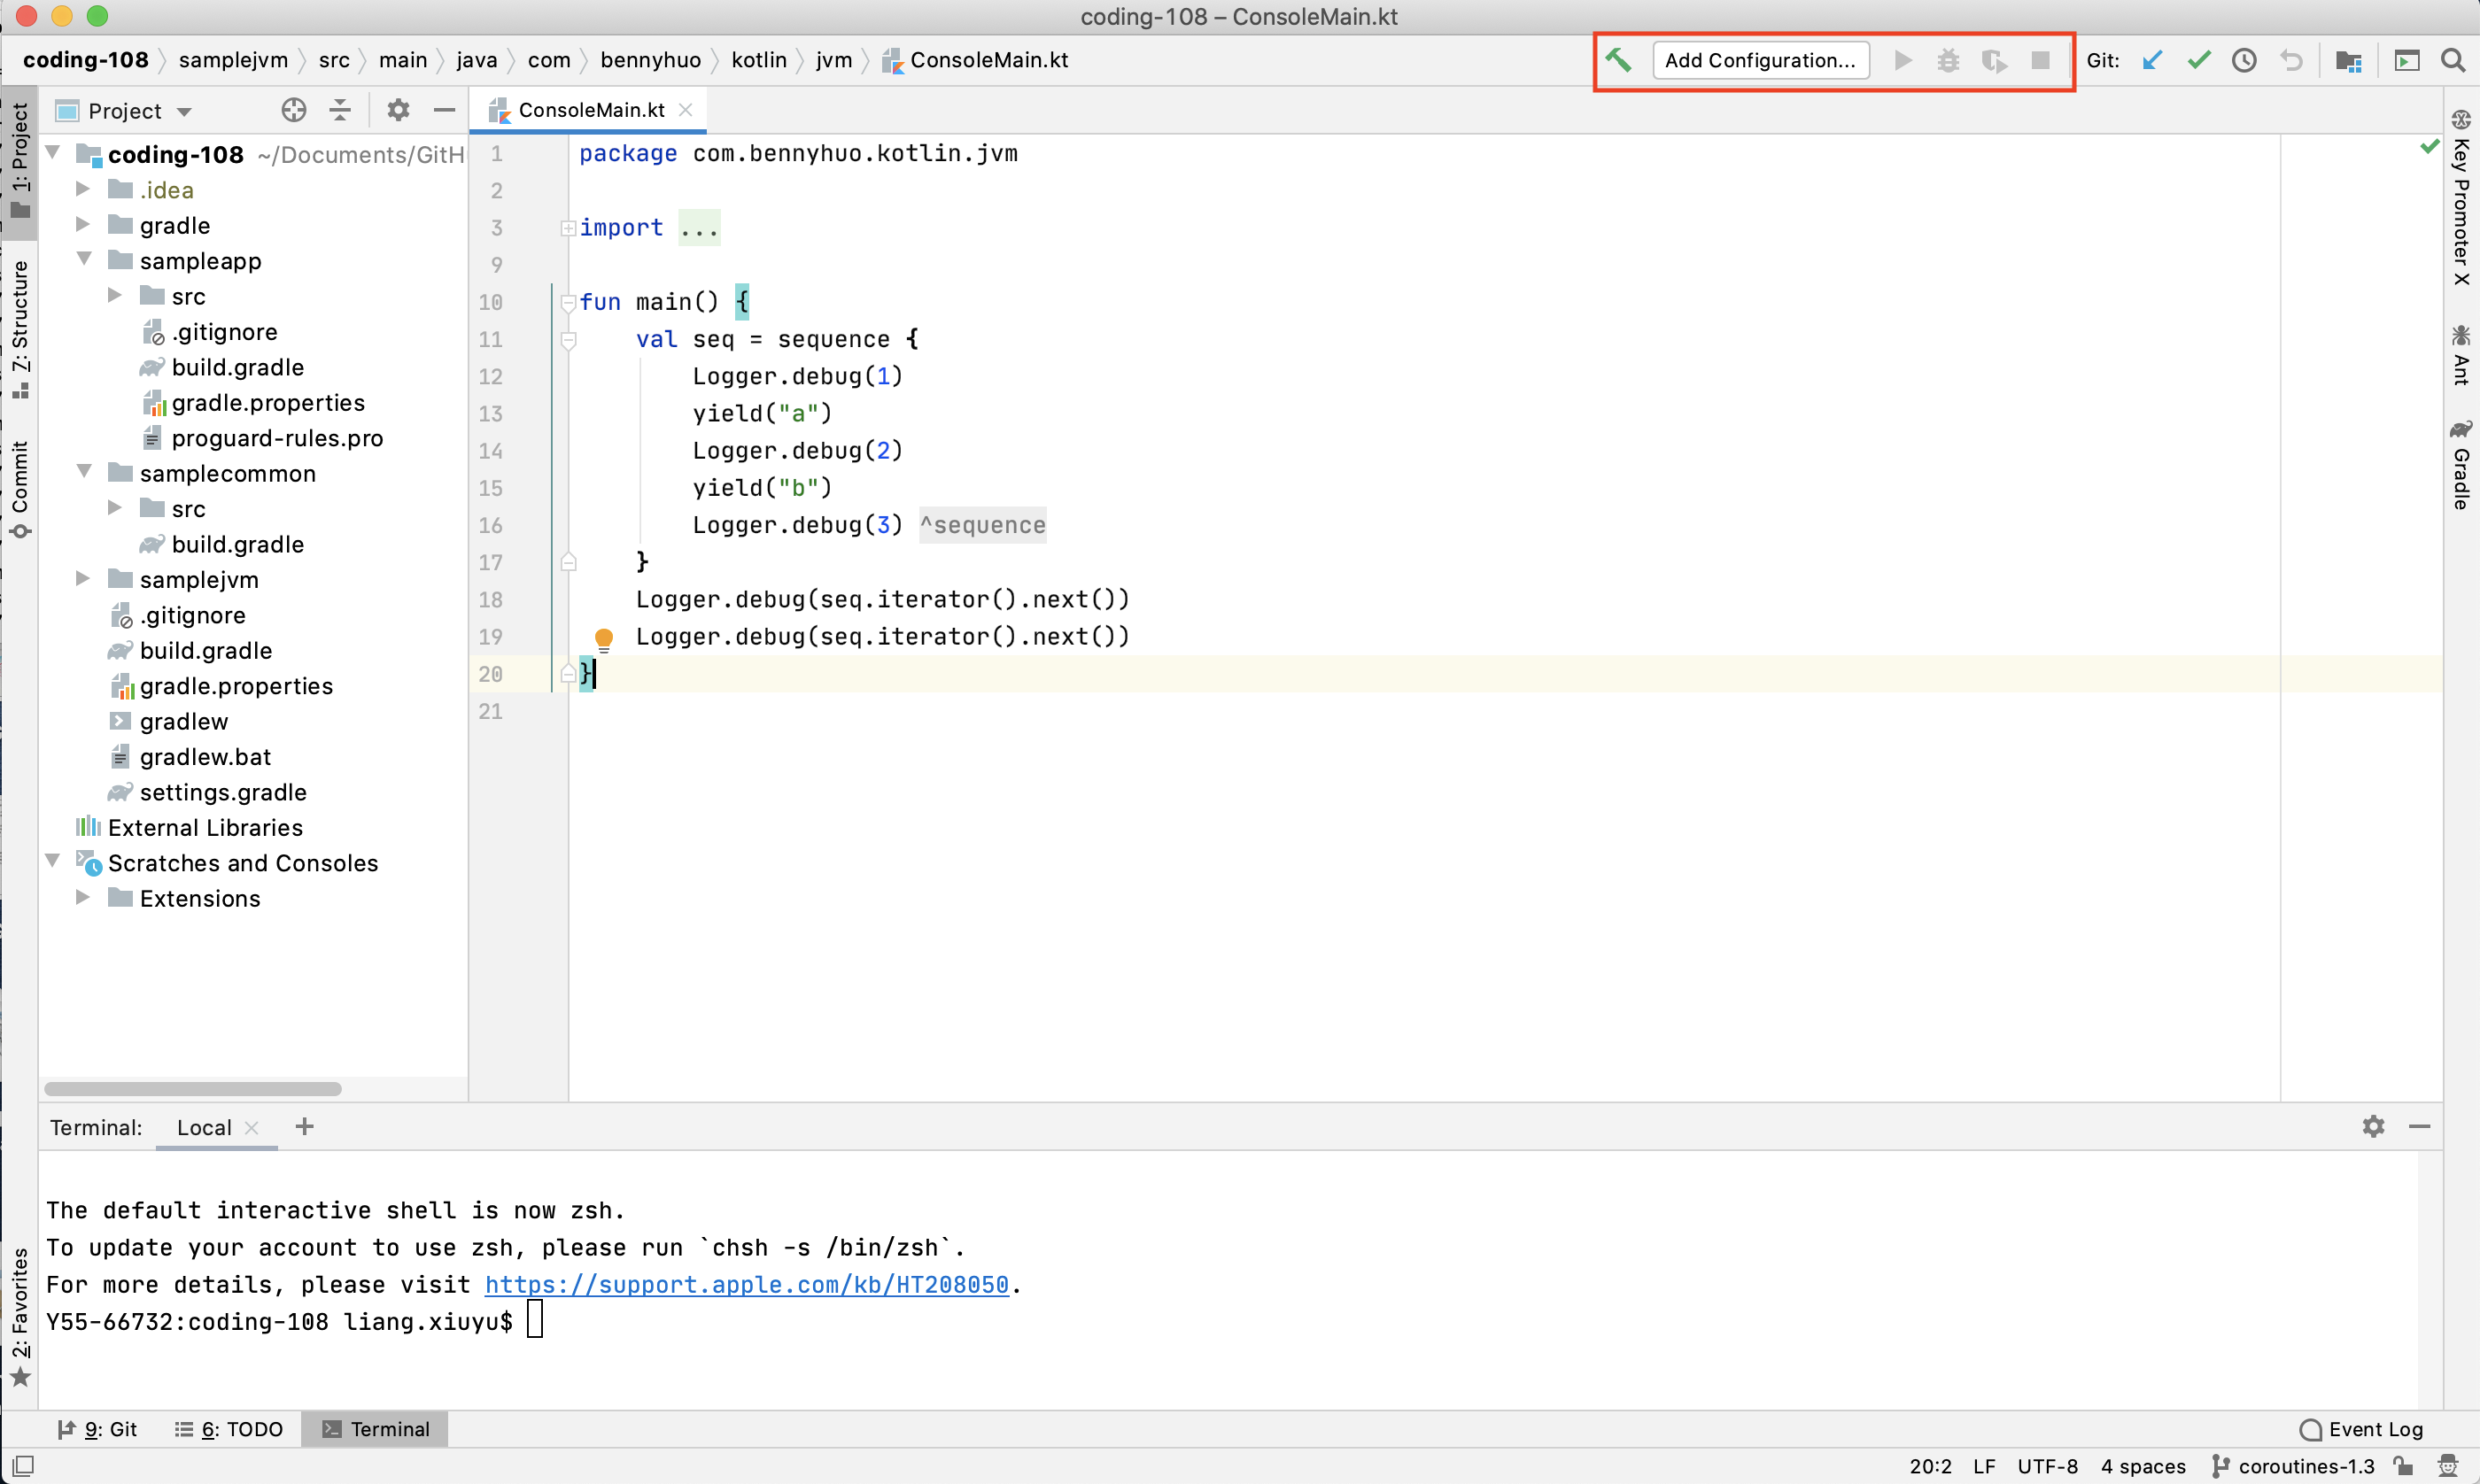Click the terminal prompt input cursor
The width and height of the screenshot is (2480, 1484).
[535, 1320]
